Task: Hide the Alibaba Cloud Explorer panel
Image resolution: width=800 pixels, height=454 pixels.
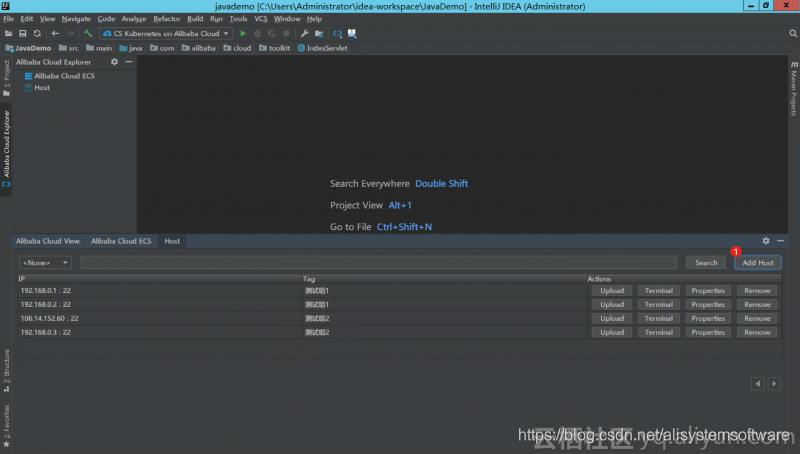Action: pyautogui.click(x=129, y=62)
